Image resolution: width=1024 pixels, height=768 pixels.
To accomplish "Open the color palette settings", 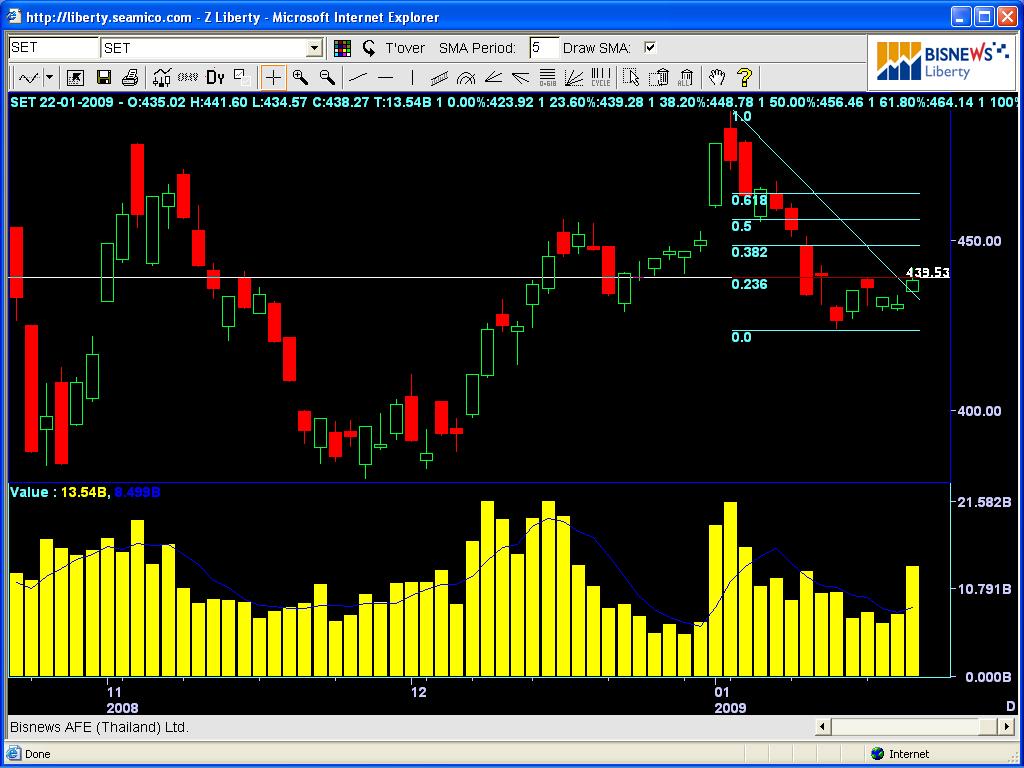I will pyautogui.click(x=342, y=48).
